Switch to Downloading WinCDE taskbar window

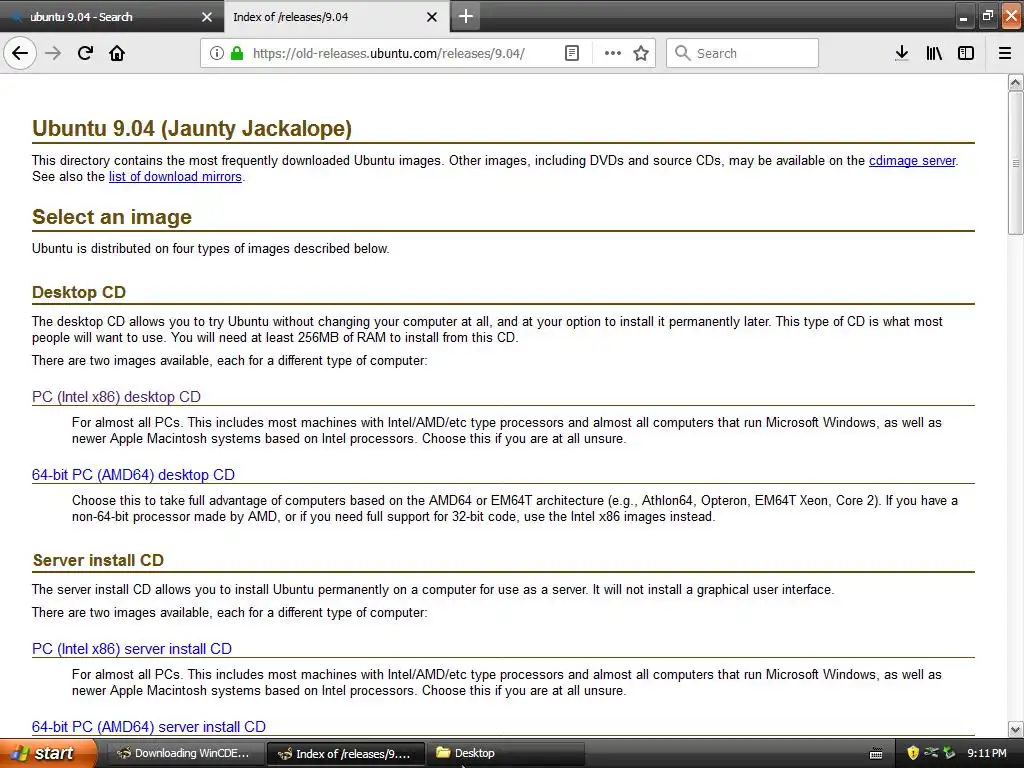185,753
